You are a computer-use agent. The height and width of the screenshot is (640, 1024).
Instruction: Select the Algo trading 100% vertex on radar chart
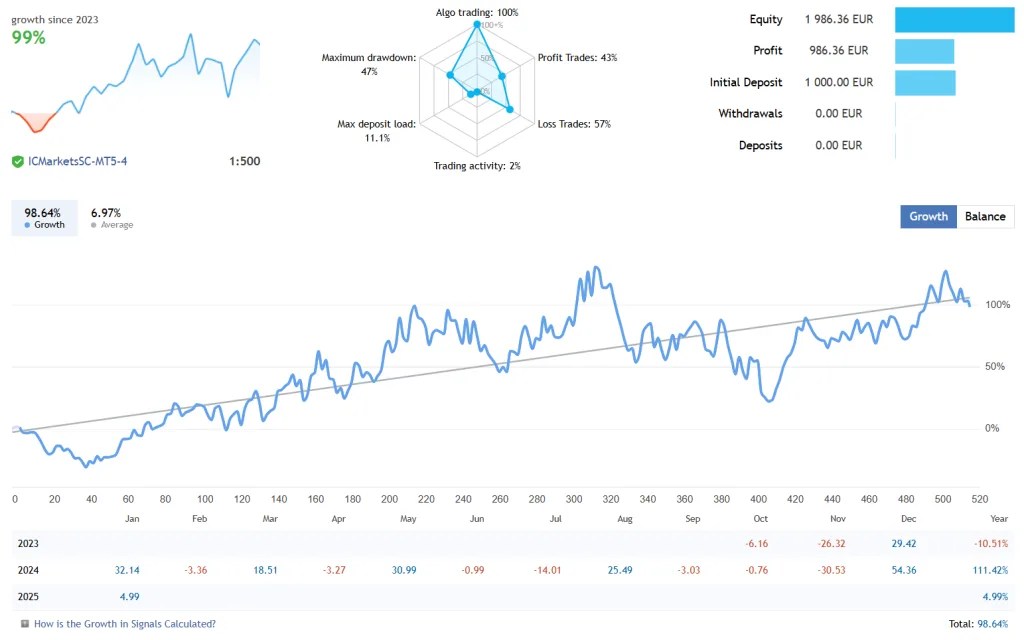[x=477, y=23]
